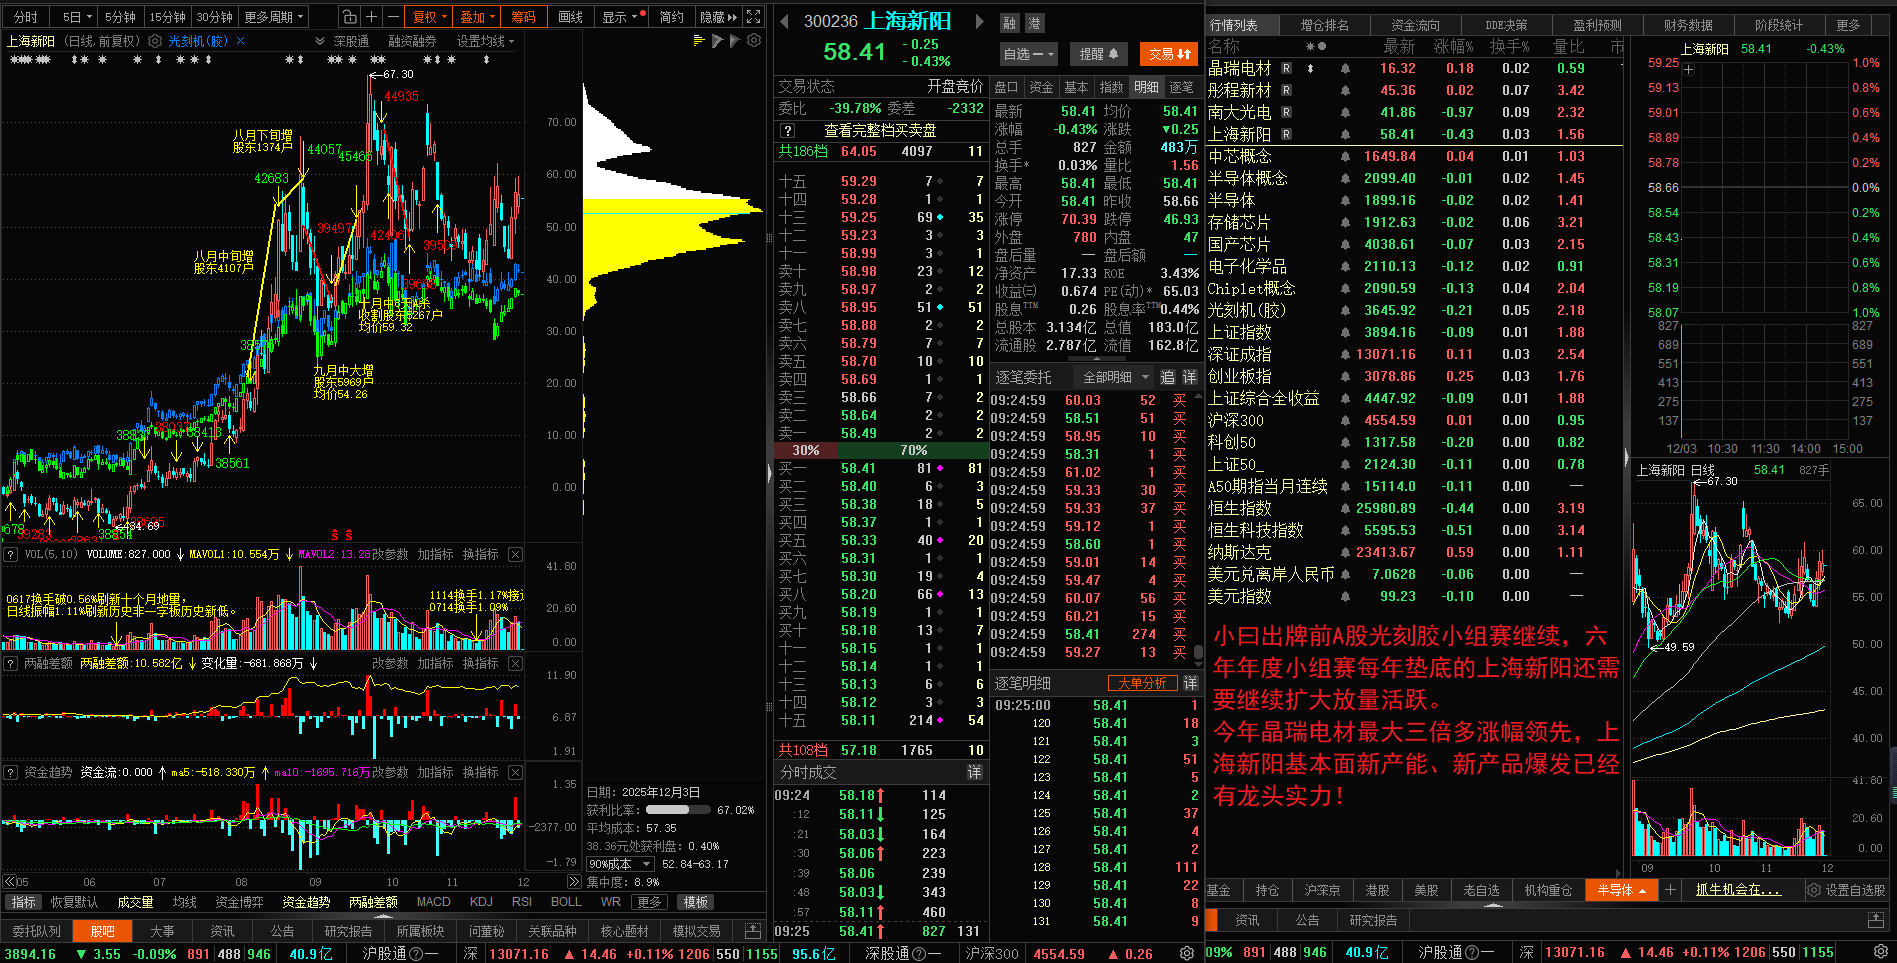The height and width of the screenshot is (963, 1897).
Task: Click the 分时 intraday period button
Action: 25,17
